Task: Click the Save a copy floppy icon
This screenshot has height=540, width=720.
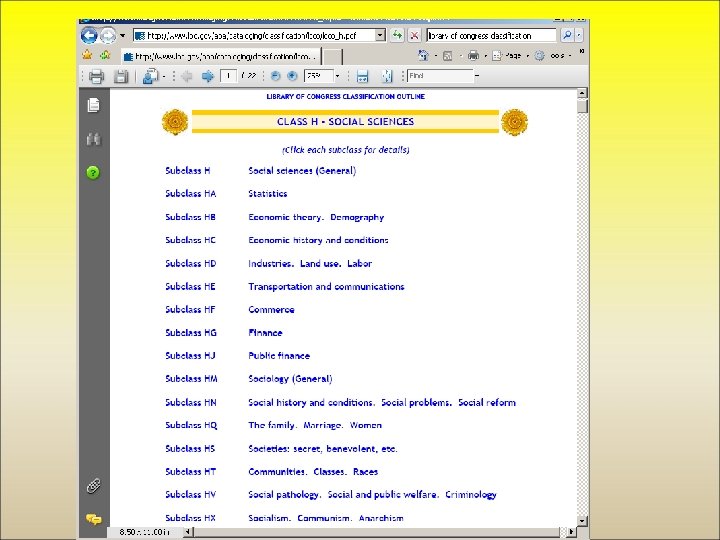Action: pos(121,76)
